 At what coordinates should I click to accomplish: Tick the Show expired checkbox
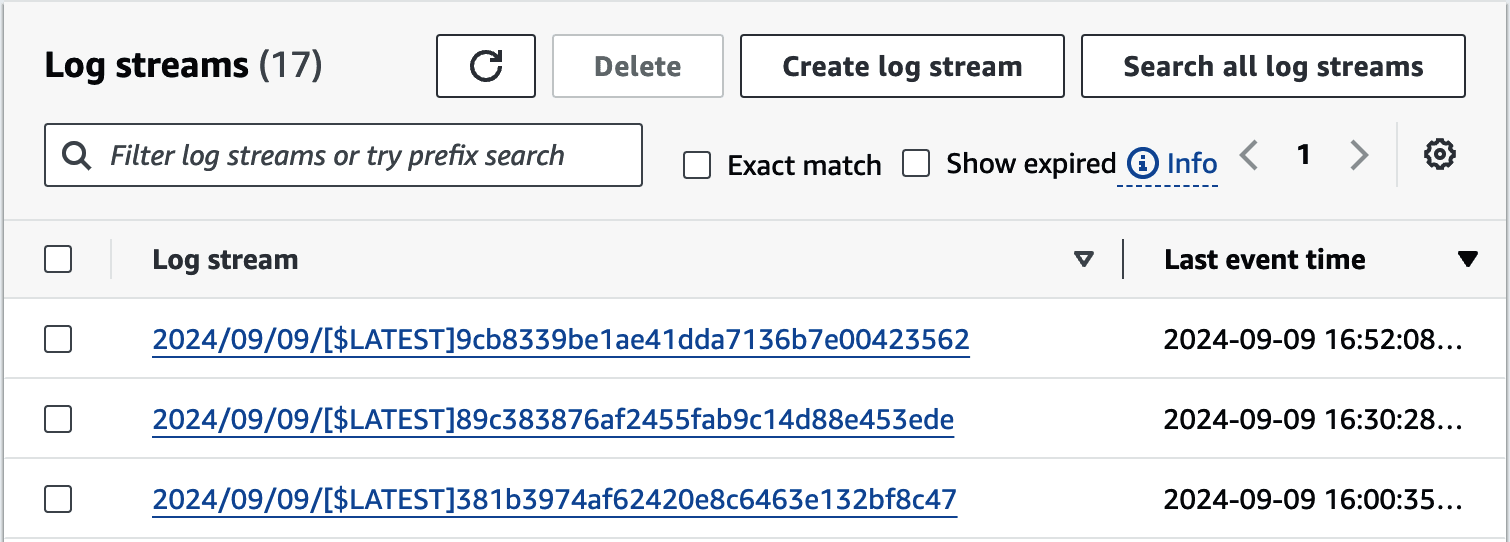tap(916, 163)
